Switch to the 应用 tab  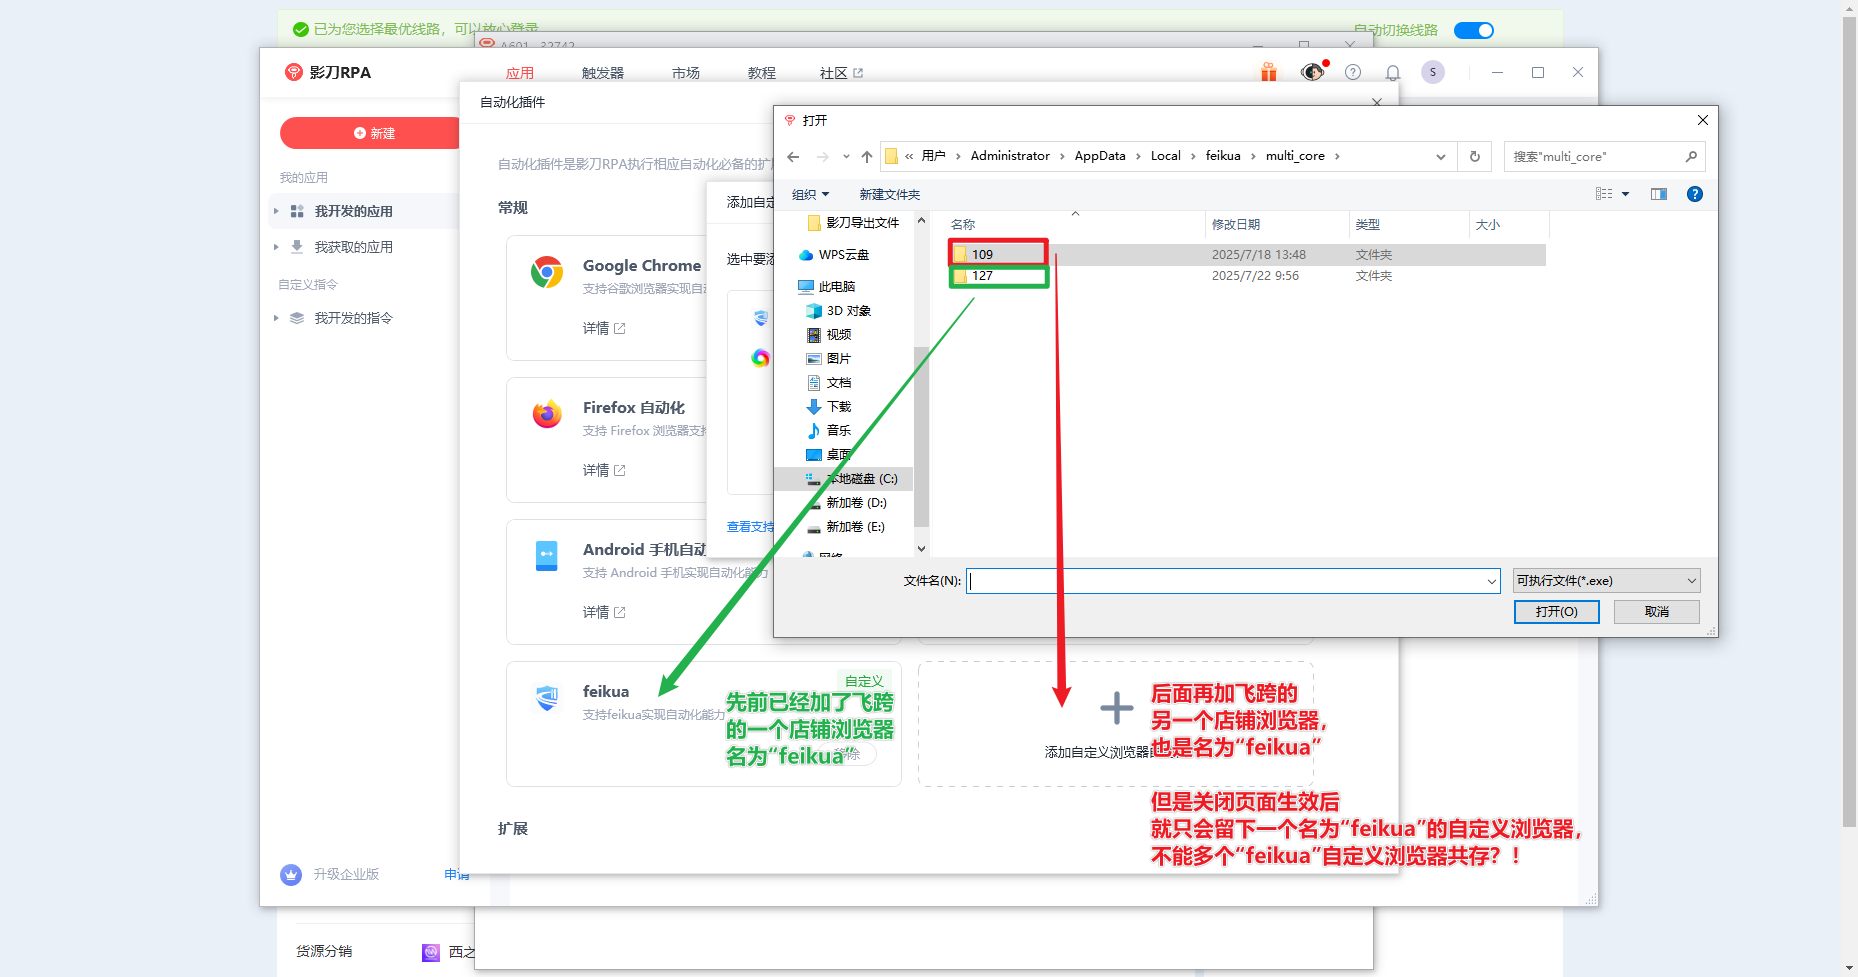(520, 73)
